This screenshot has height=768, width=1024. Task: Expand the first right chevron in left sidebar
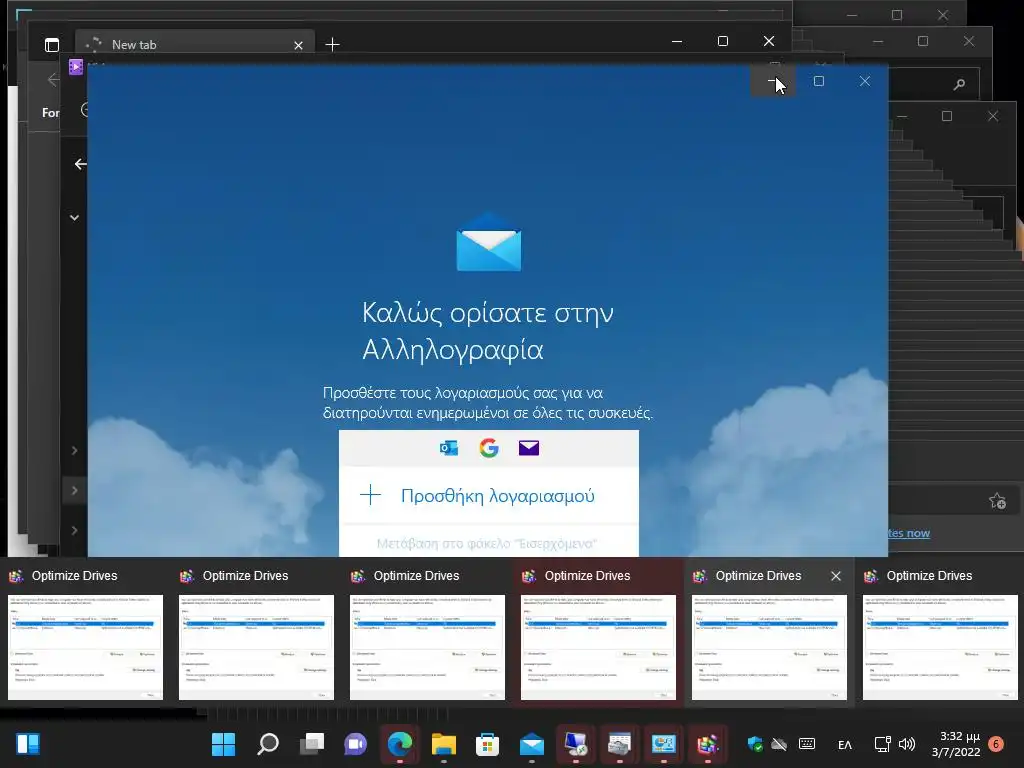click(74, 451)
